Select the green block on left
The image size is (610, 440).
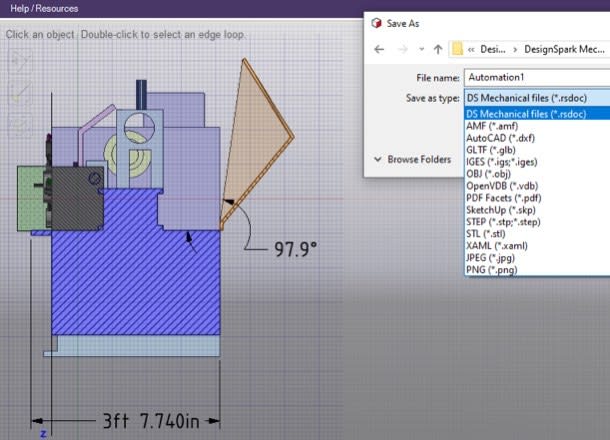coord(31,198)
